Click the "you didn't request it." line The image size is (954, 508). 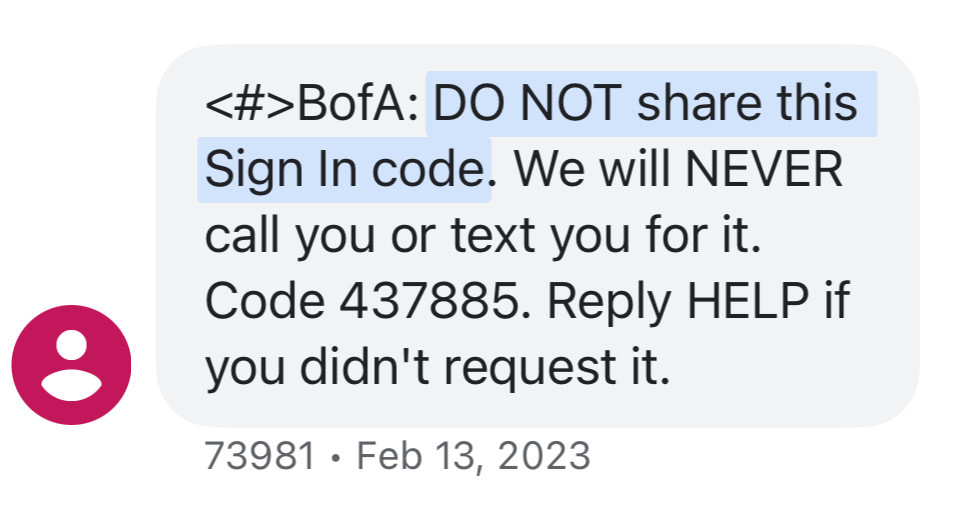tap(437, 368)
